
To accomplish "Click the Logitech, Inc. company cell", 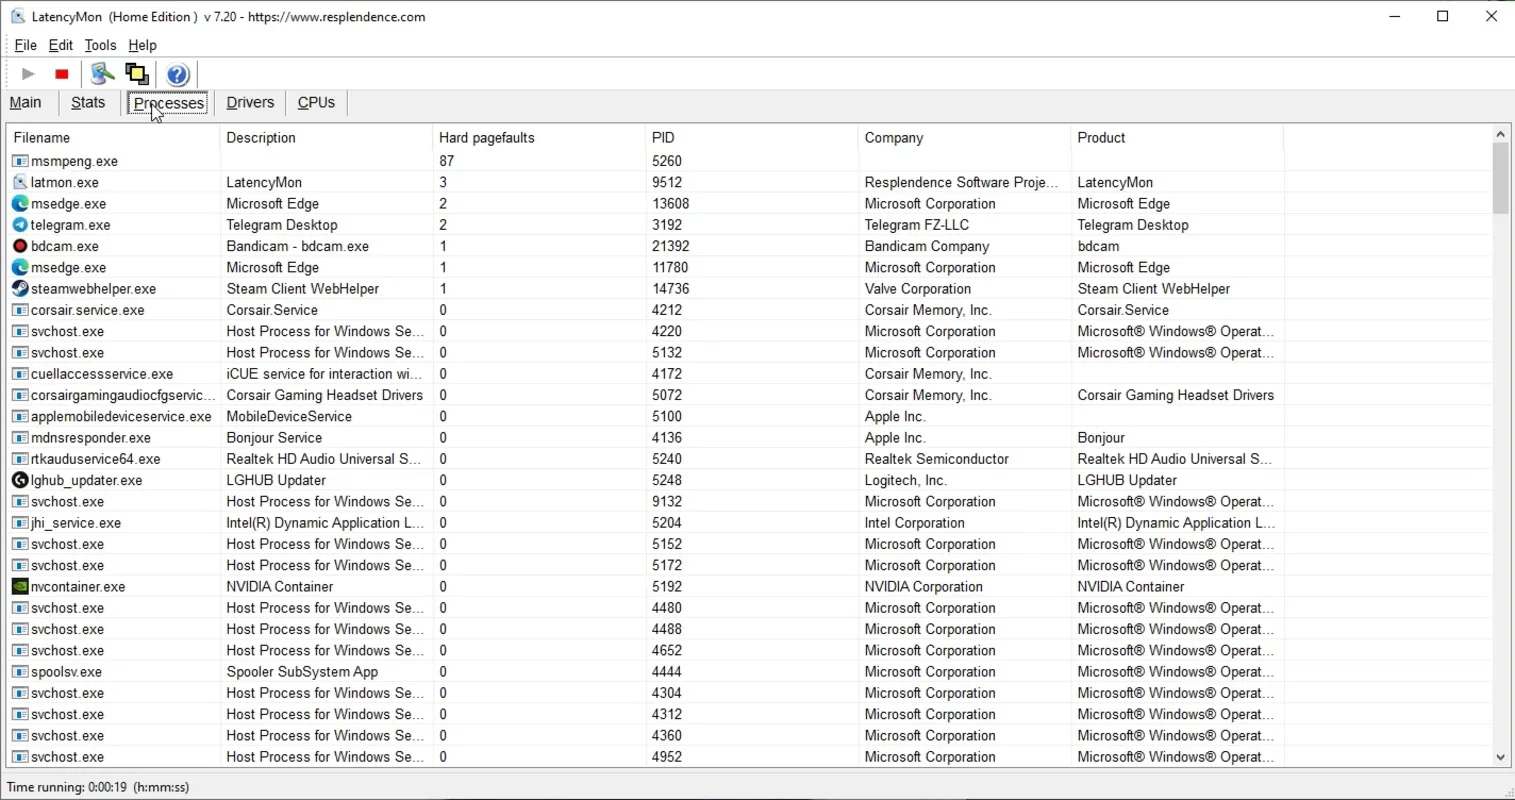I will (x=905, y=480).
